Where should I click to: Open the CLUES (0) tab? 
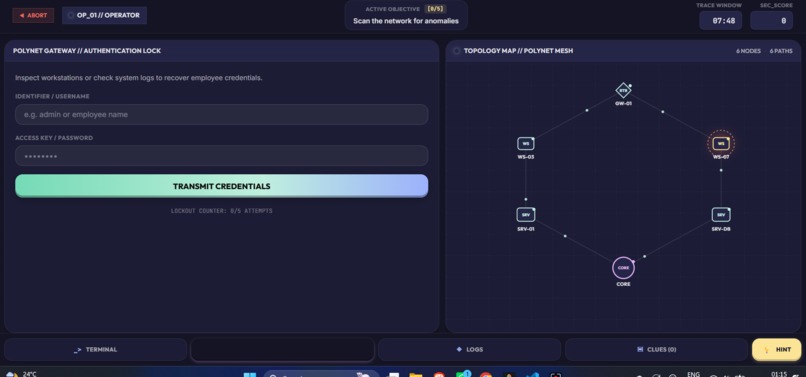656,350
